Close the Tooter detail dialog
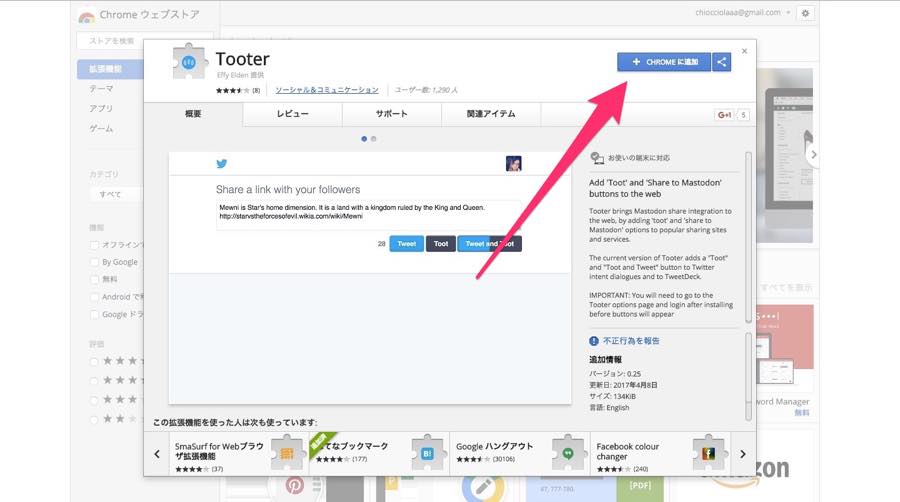 click(x=744, y=51)
